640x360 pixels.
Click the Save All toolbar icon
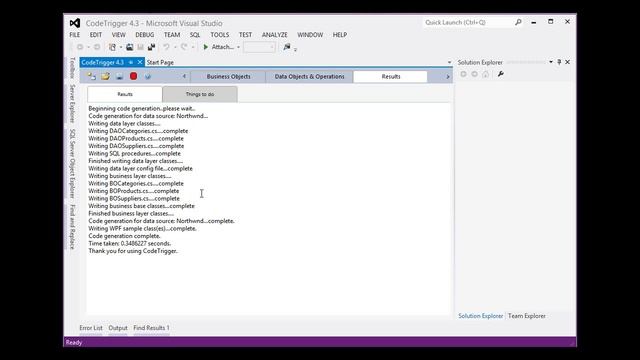(151, 47)
